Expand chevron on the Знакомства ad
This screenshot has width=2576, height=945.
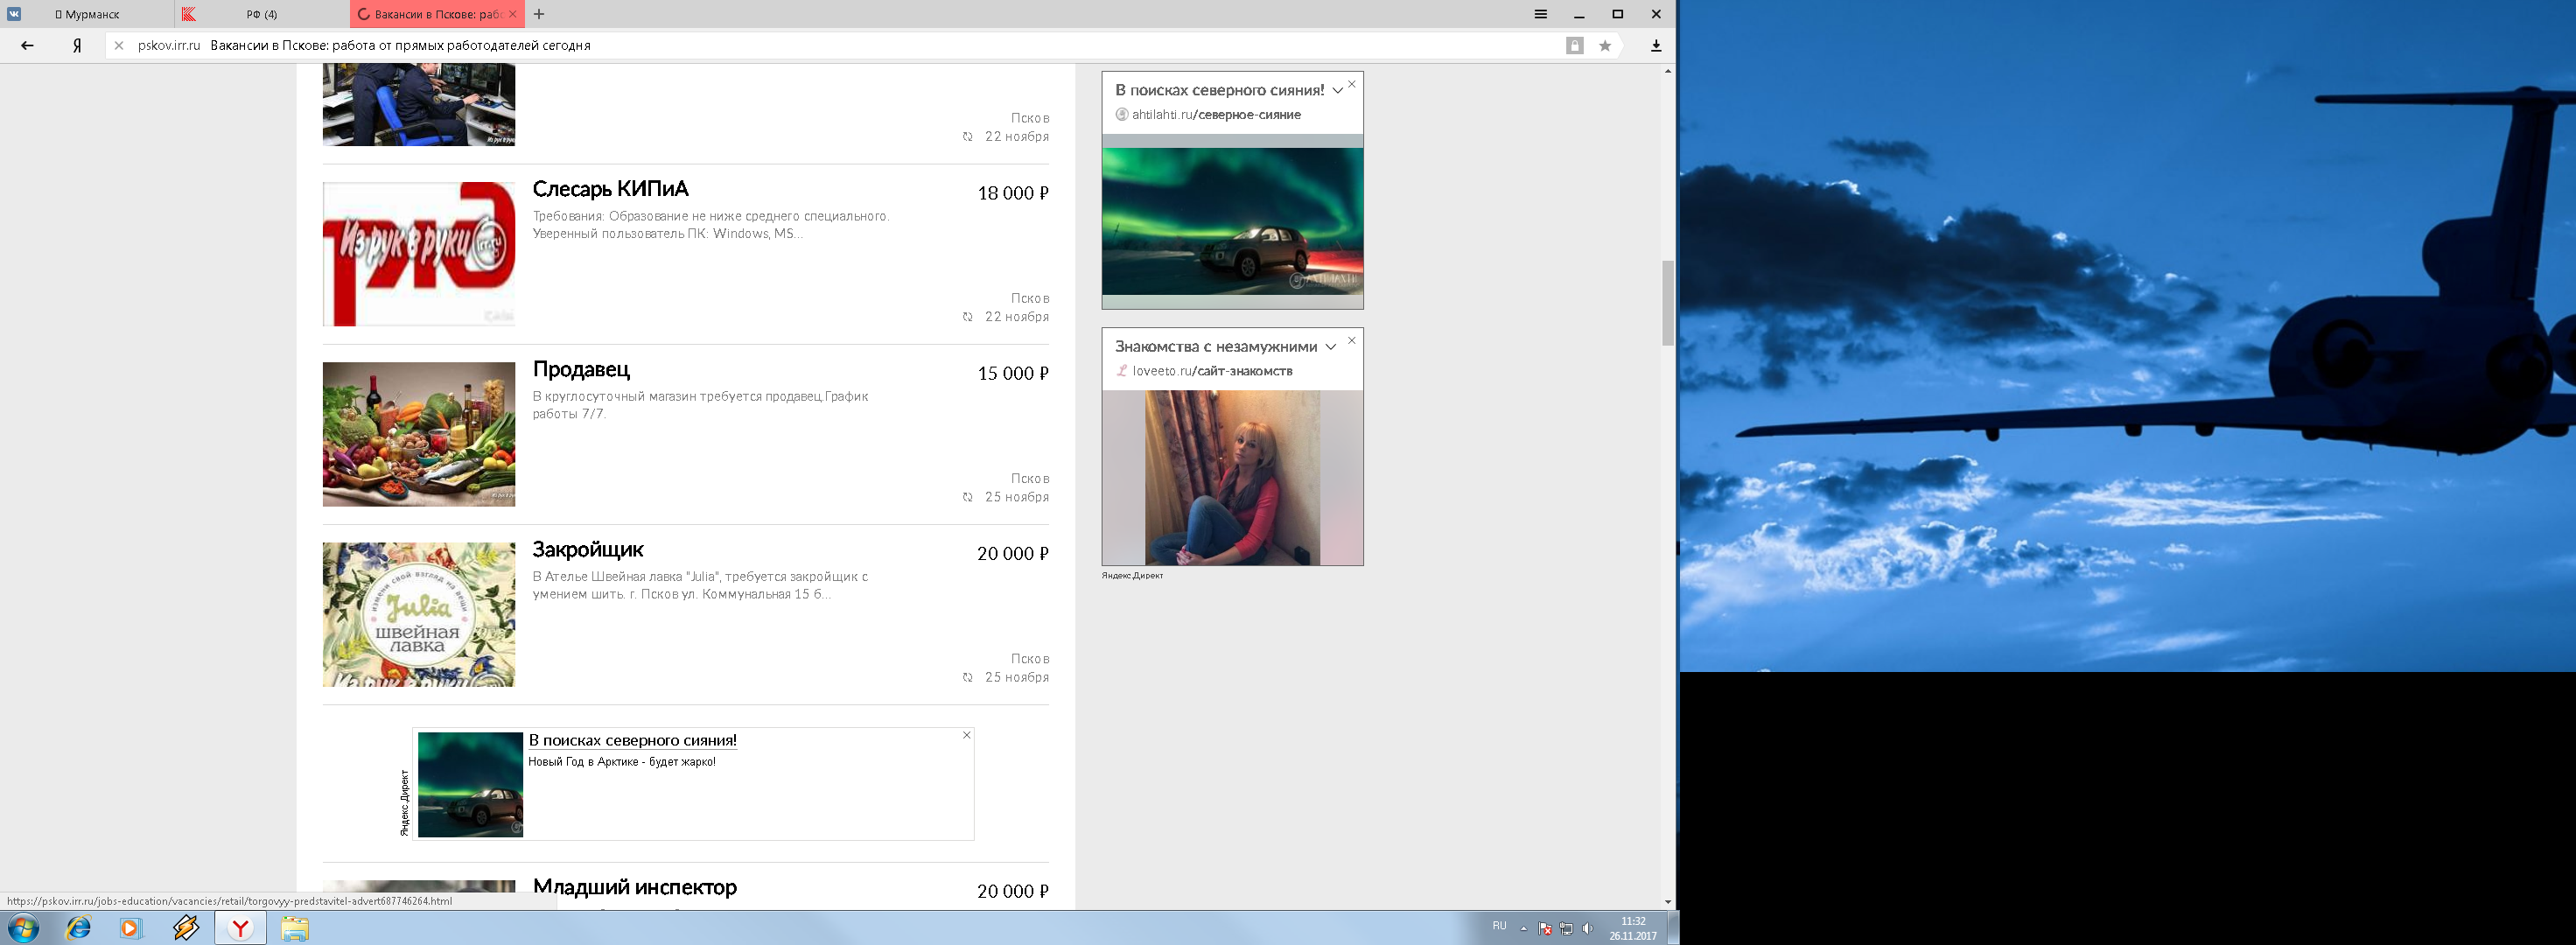1330,347
